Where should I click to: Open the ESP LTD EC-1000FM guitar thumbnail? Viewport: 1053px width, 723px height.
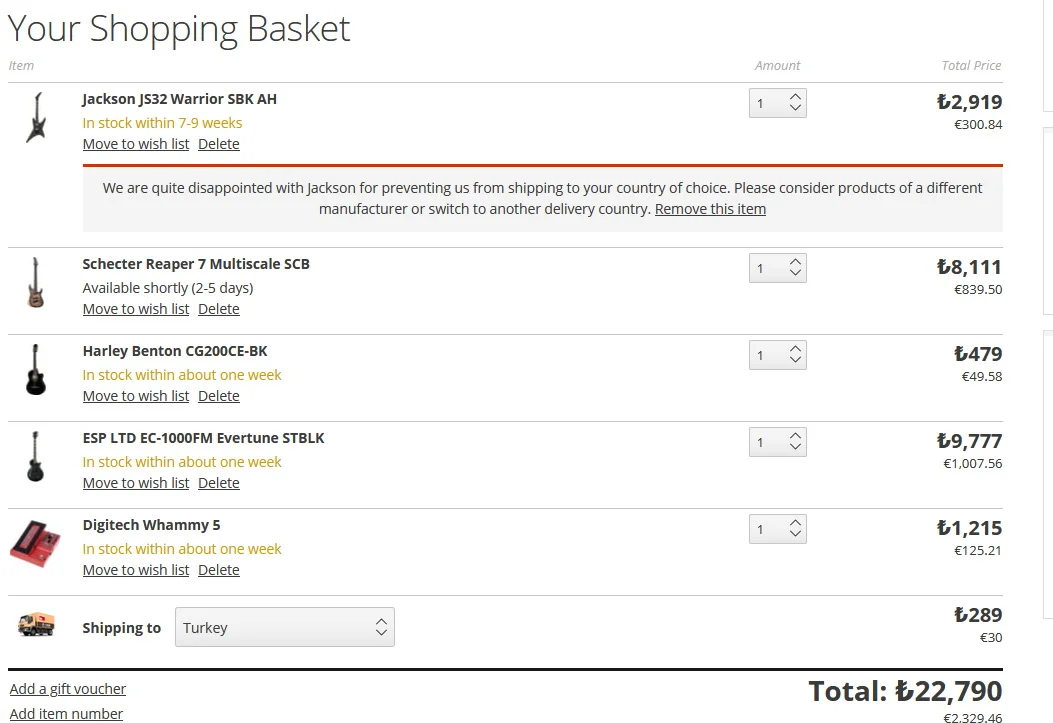[x=36, y=456]
